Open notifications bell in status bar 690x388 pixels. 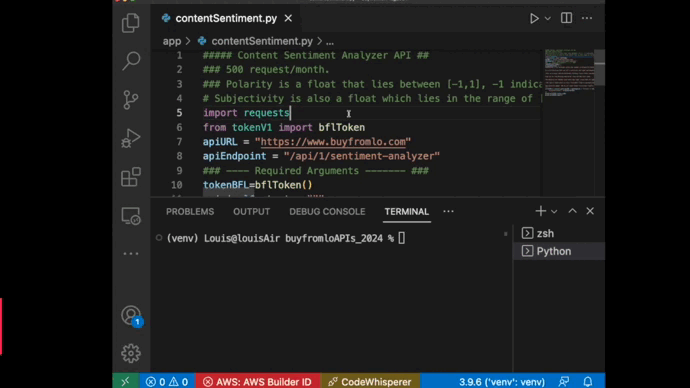click(588, 381)
